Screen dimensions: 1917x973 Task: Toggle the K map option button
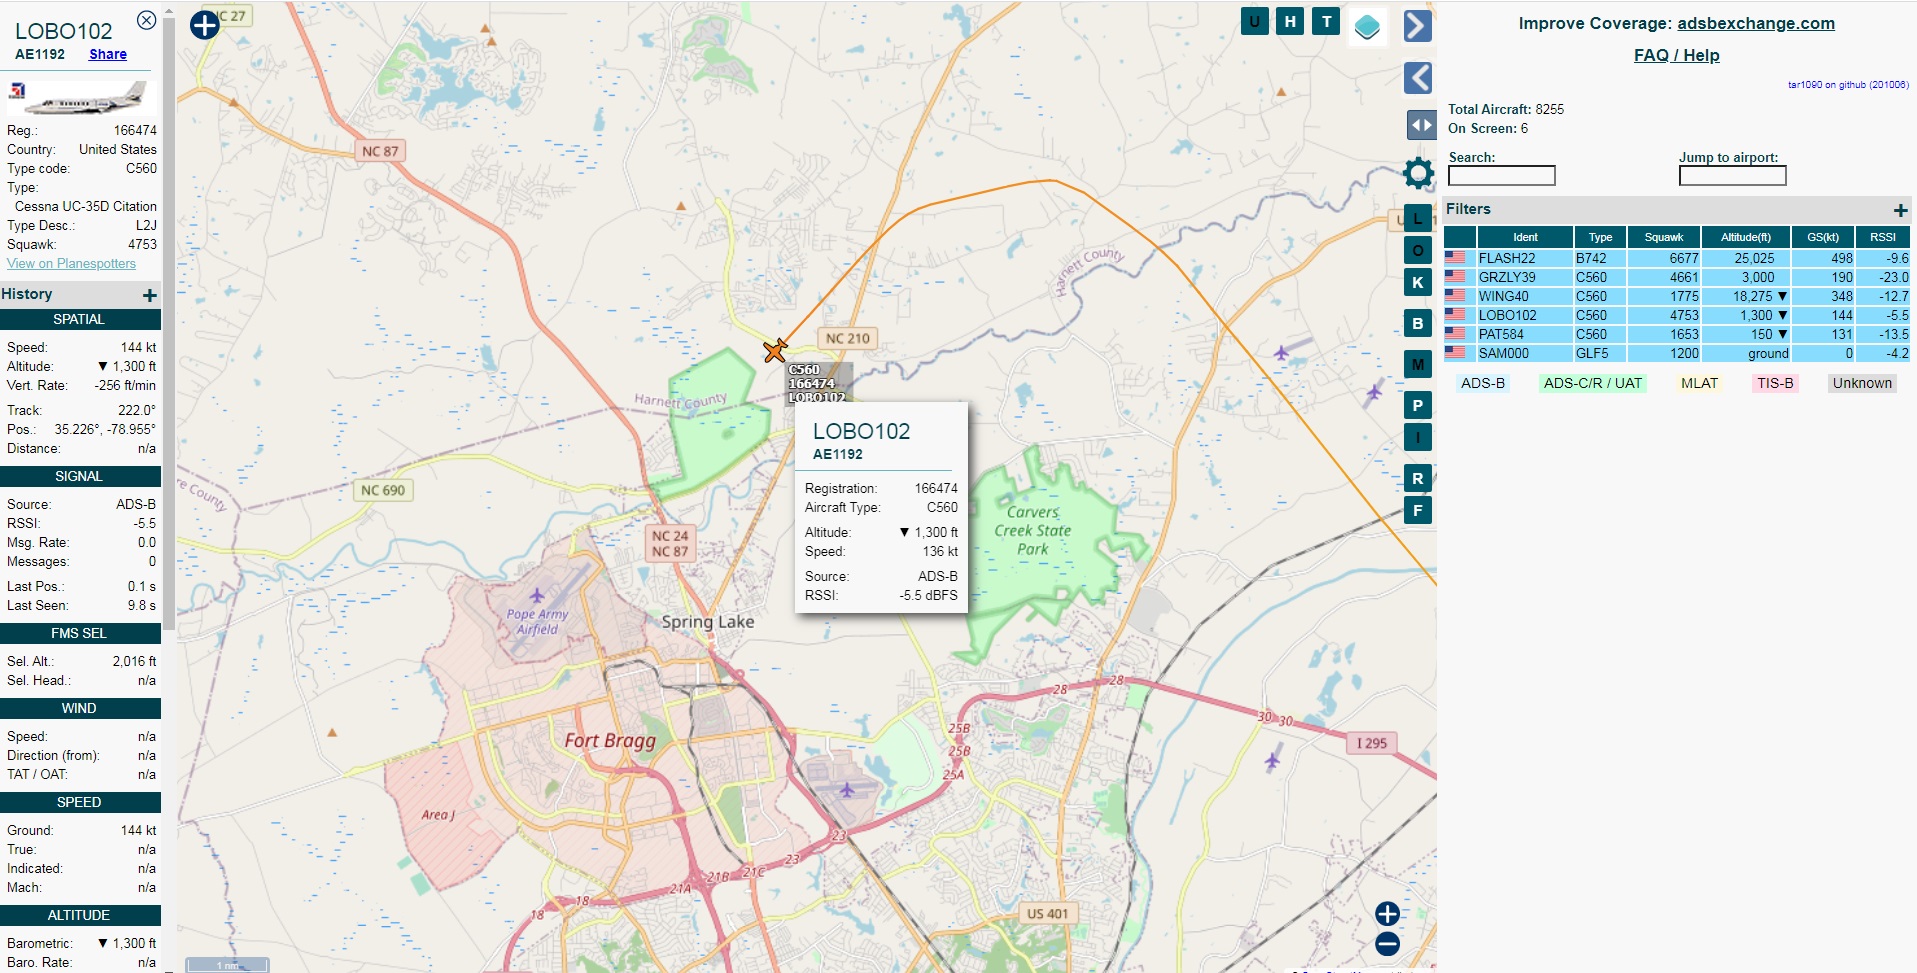coord(1417,283)
